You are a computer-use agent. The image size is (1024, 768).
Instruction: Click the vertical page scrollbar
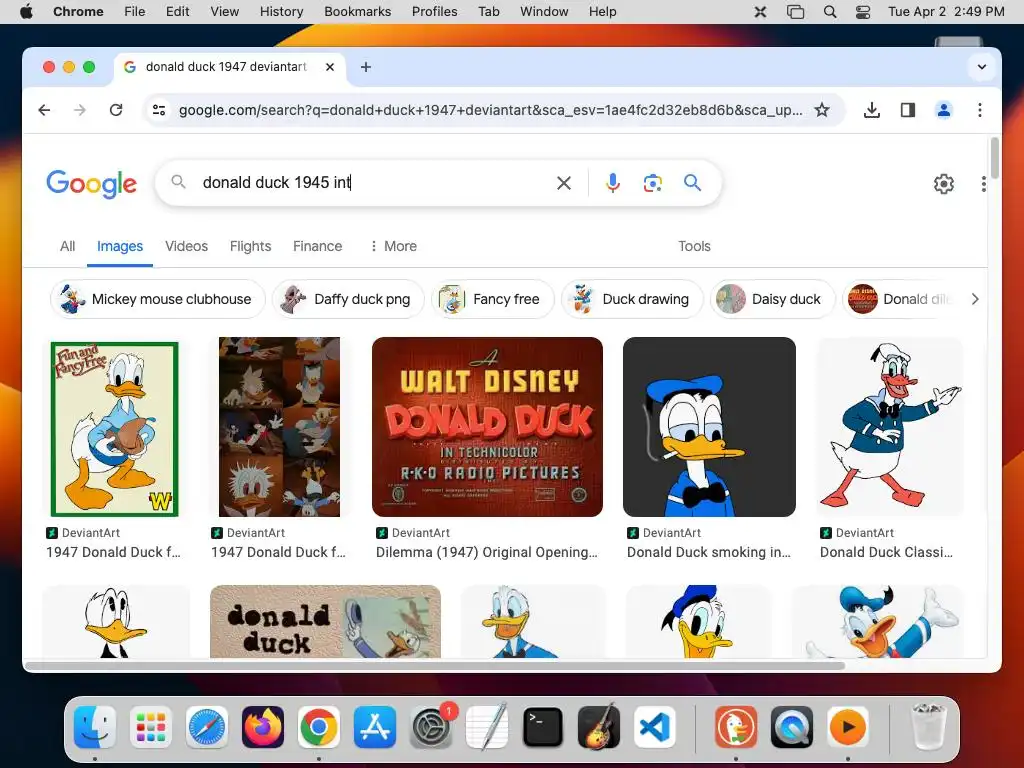click(995, 158)
